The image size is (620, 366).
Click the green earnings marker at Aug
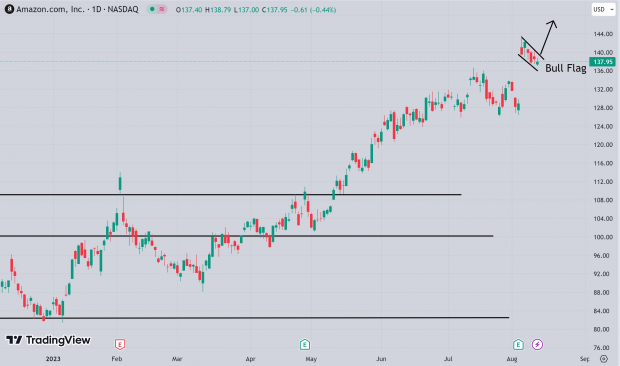pos(518,344)
